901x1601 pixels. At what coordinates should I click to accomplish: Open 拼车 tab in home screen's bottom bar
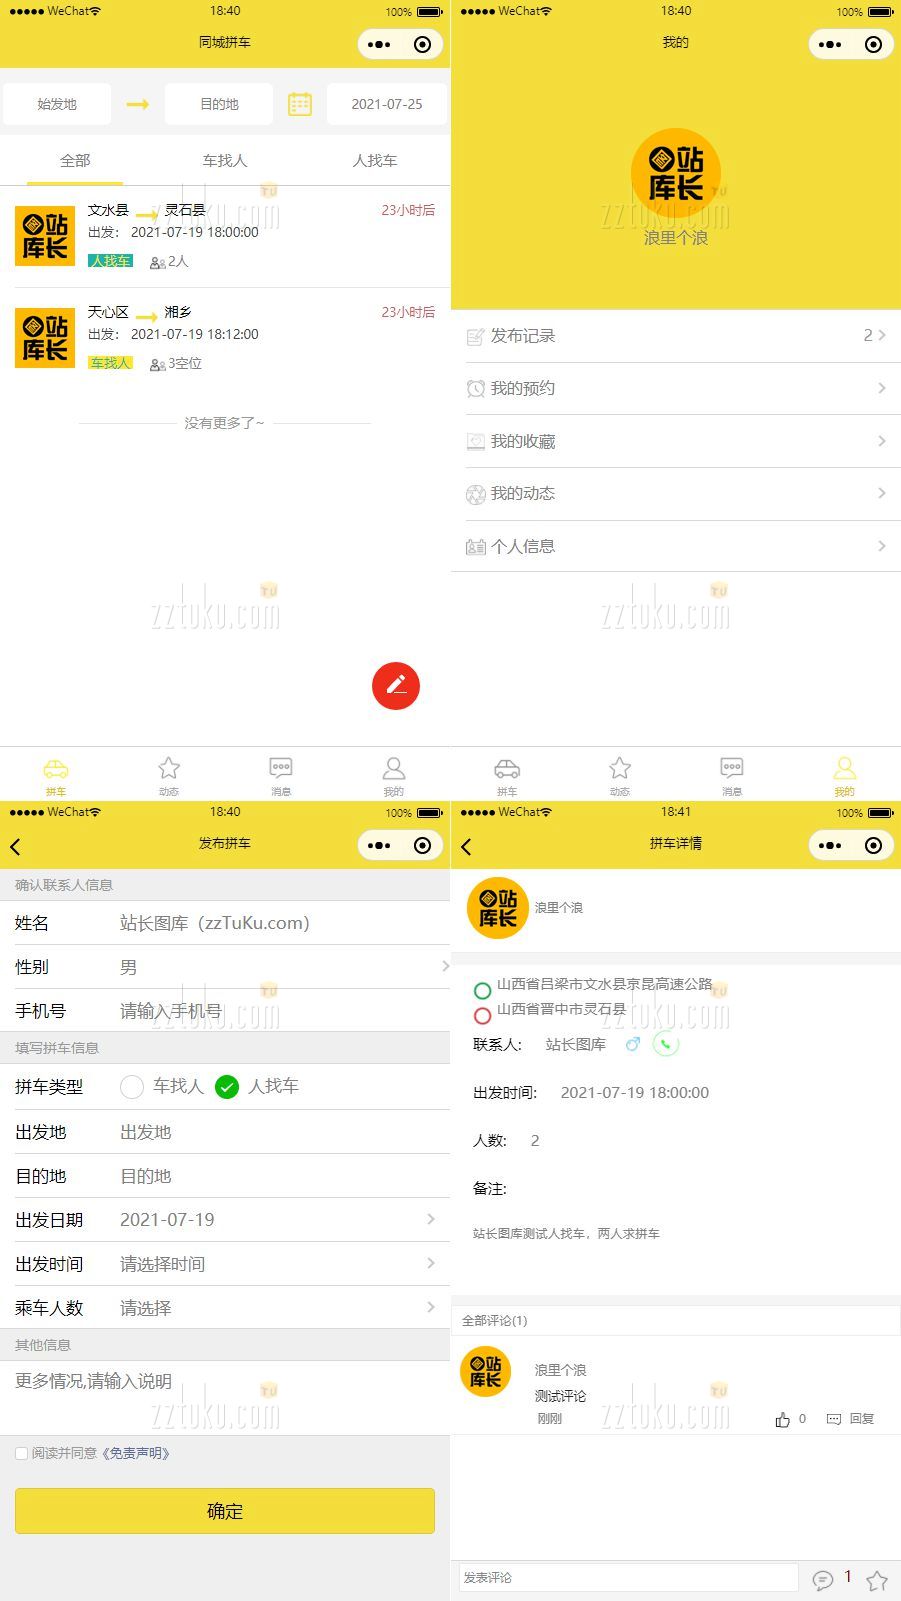(x=56, y=776)
